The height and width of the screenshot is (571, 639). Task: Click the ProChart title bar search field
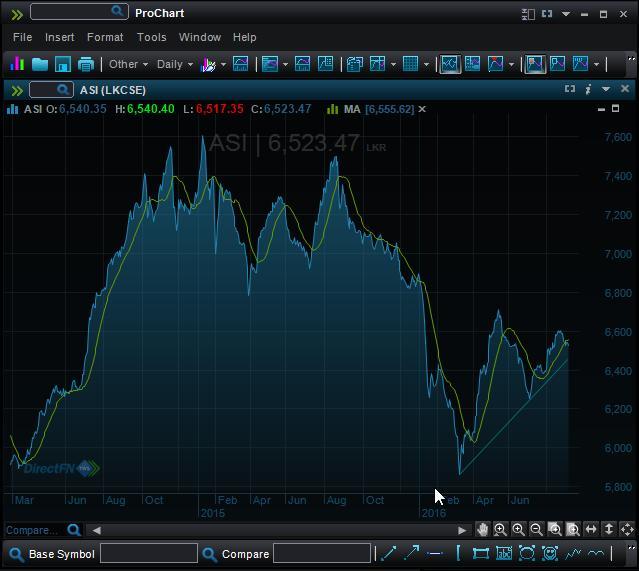79,12
